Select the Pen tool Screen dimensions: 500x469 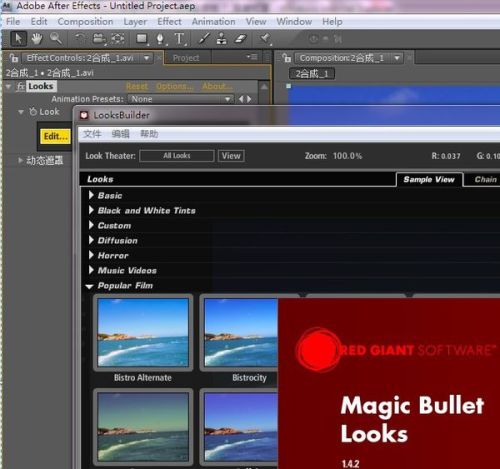click(160, 39)
